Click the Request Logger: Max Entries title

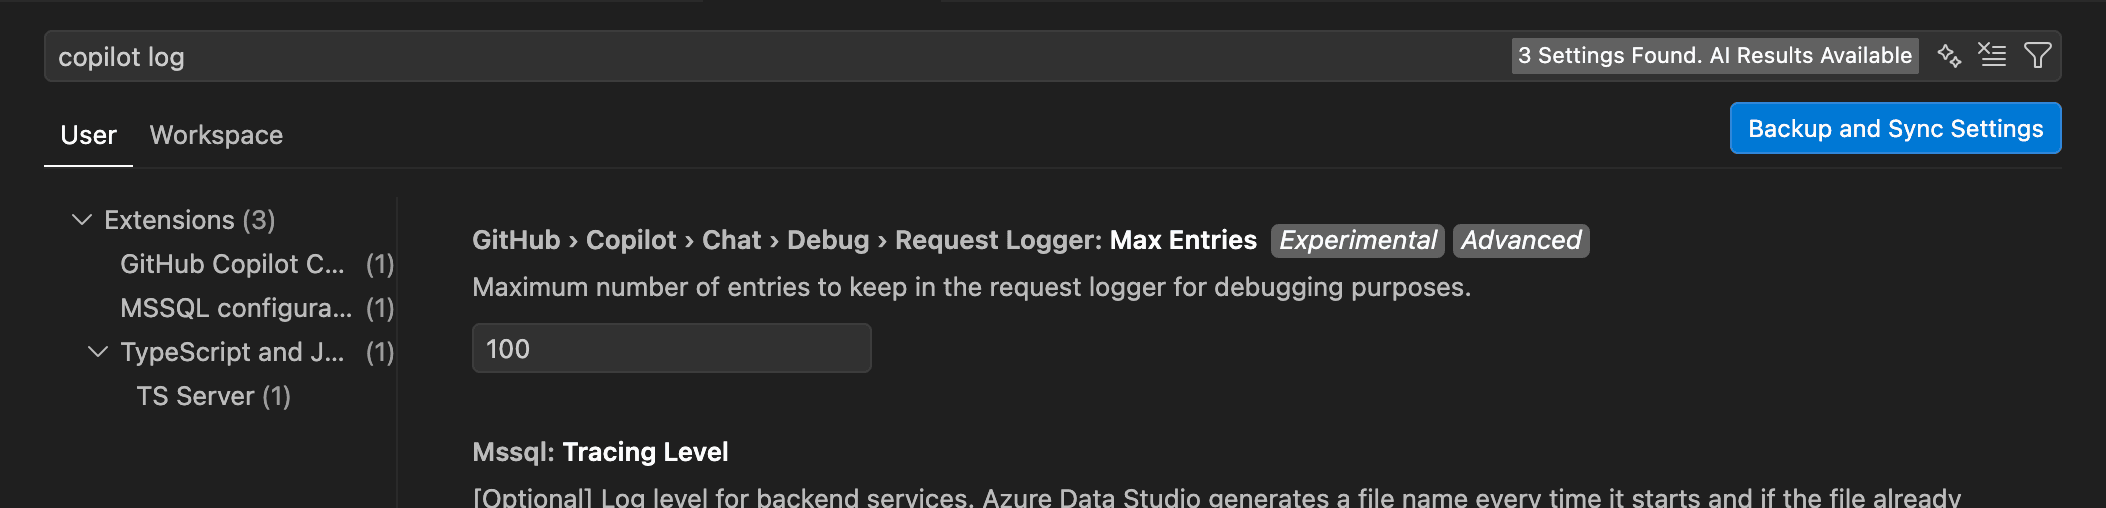point(1075,241)
